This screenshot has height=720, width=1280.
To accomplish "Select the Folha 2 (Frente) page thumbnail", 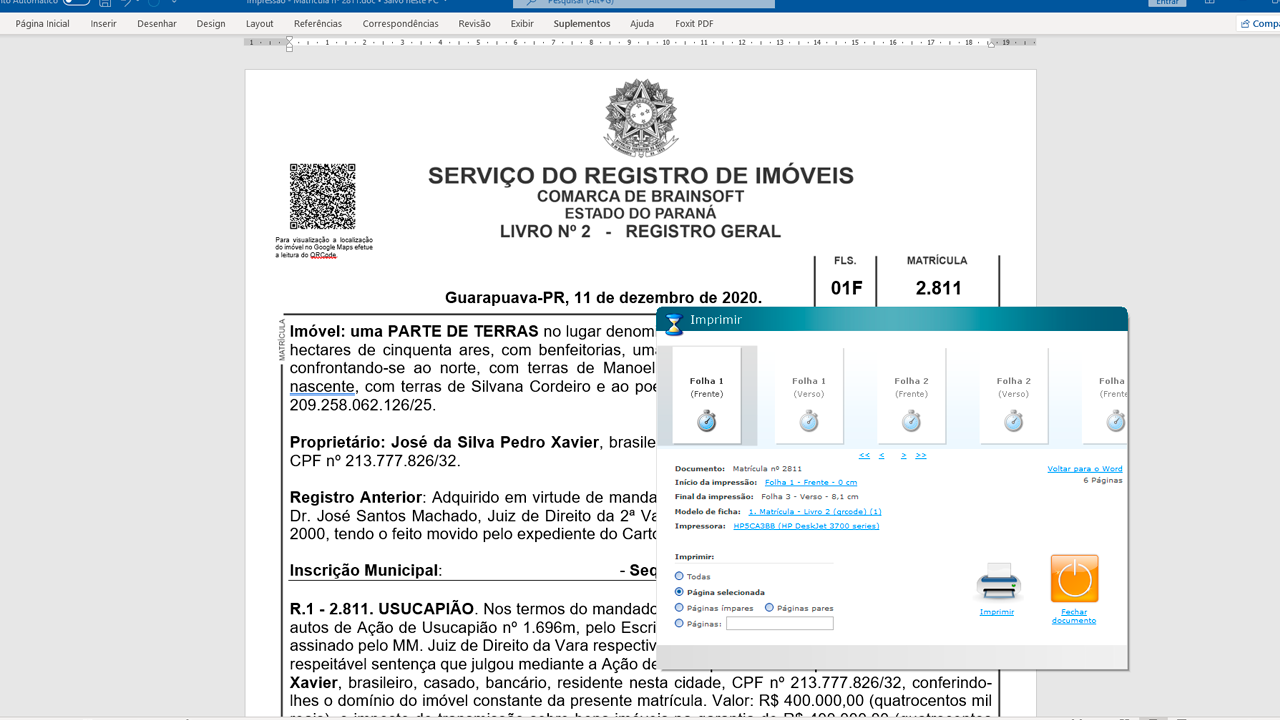I will pos(911,396).
